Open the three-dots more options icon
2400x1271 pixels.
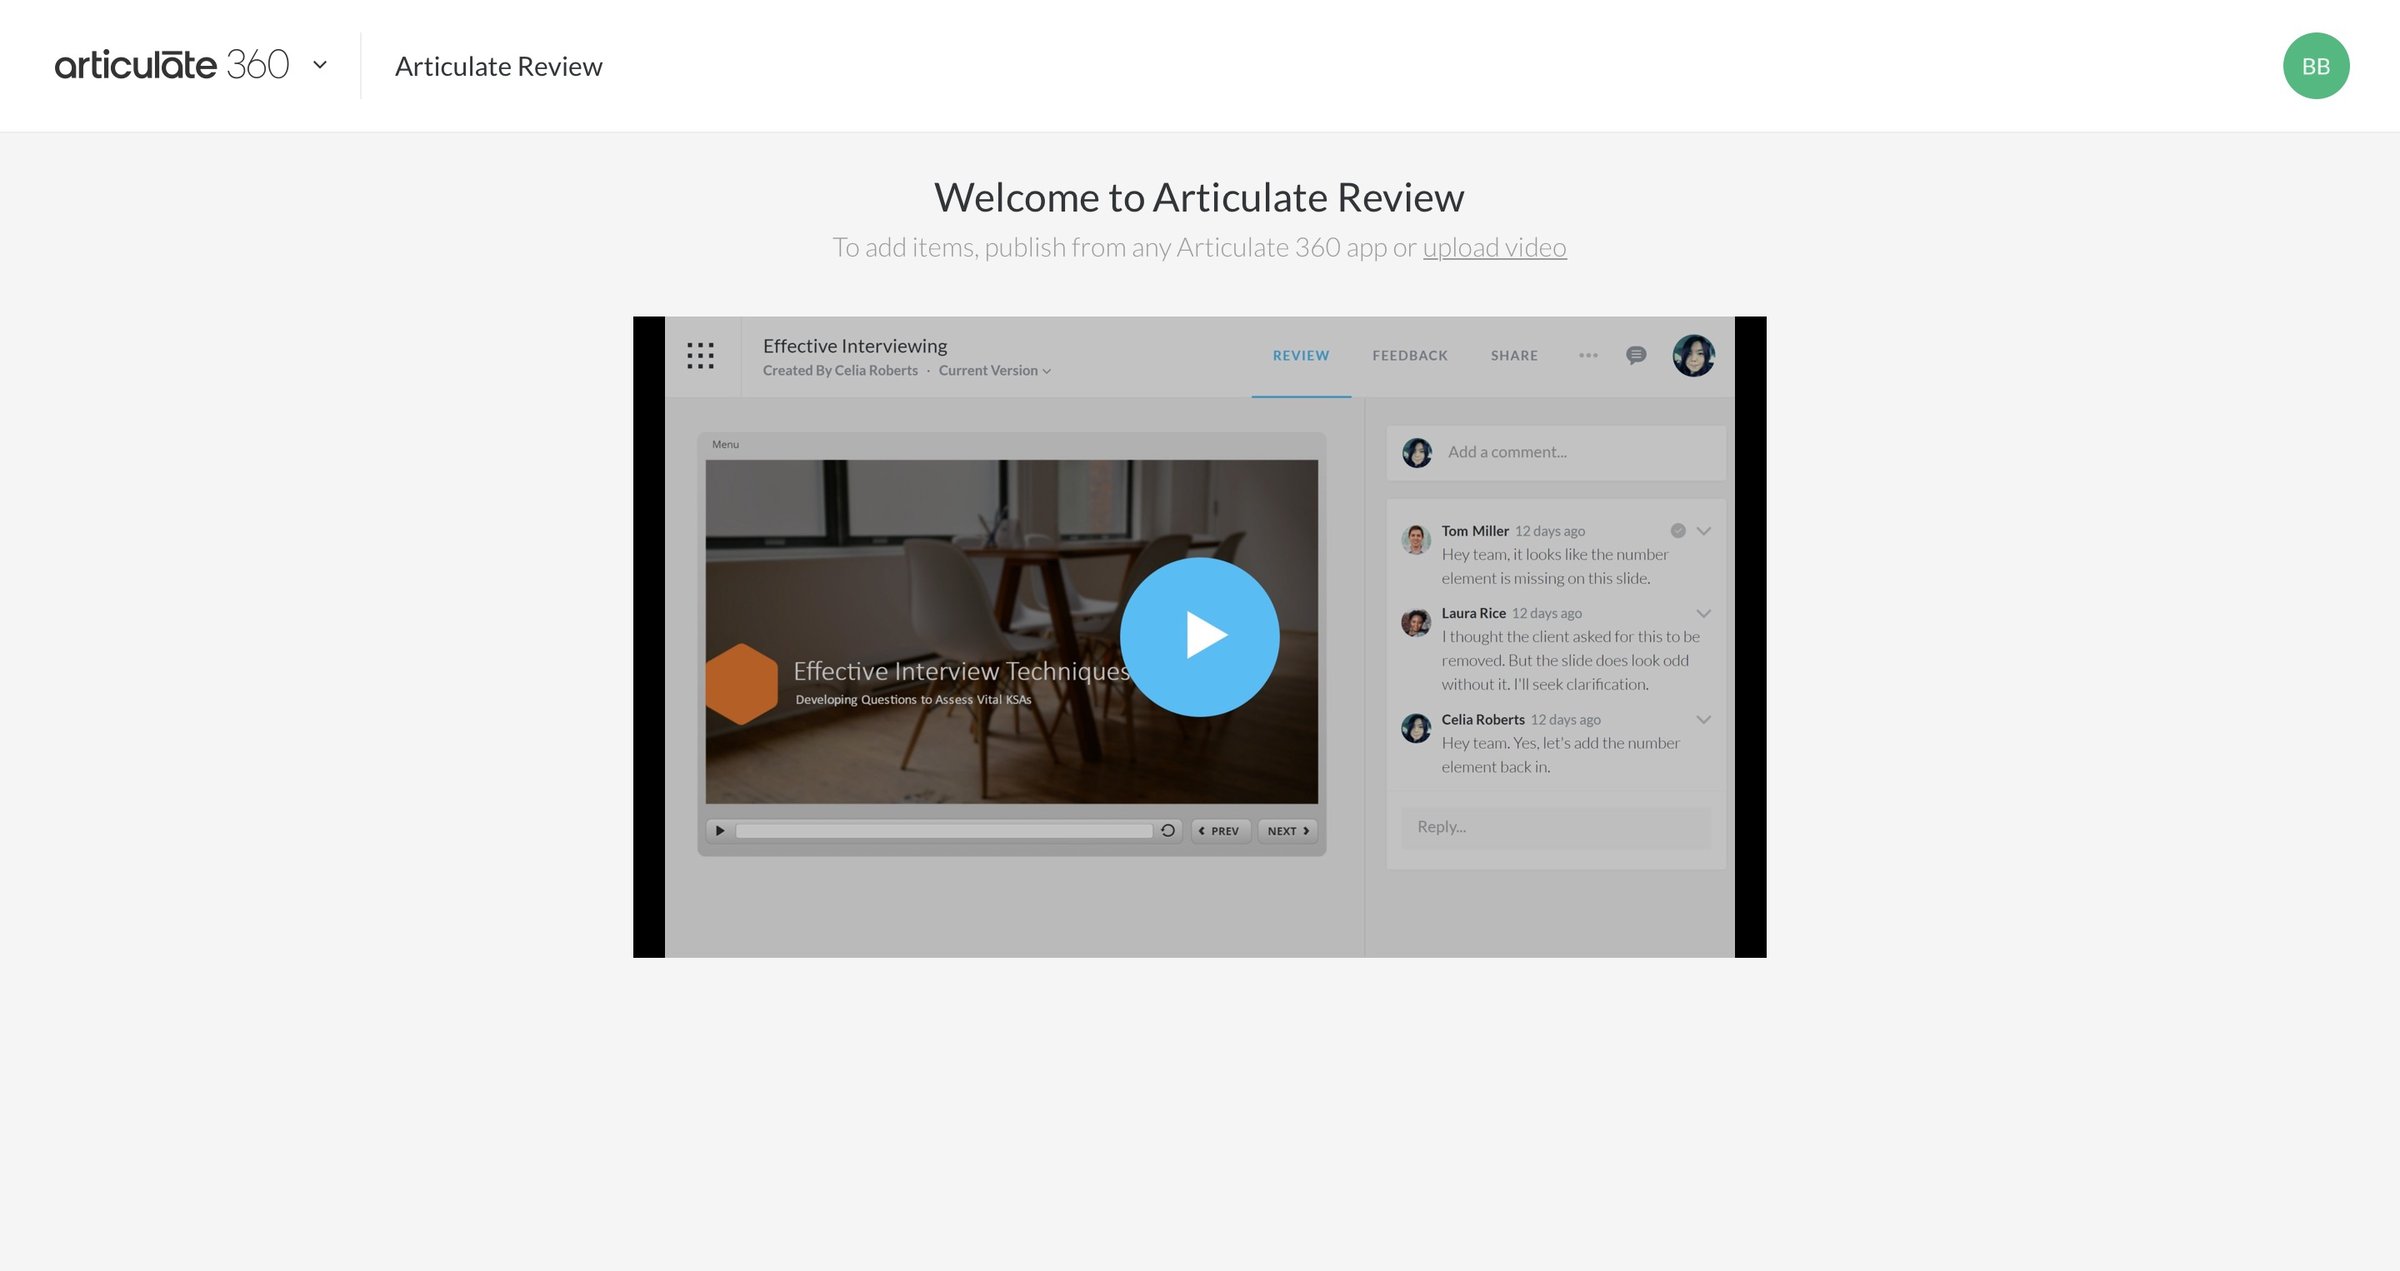[x=1588, y=356]
